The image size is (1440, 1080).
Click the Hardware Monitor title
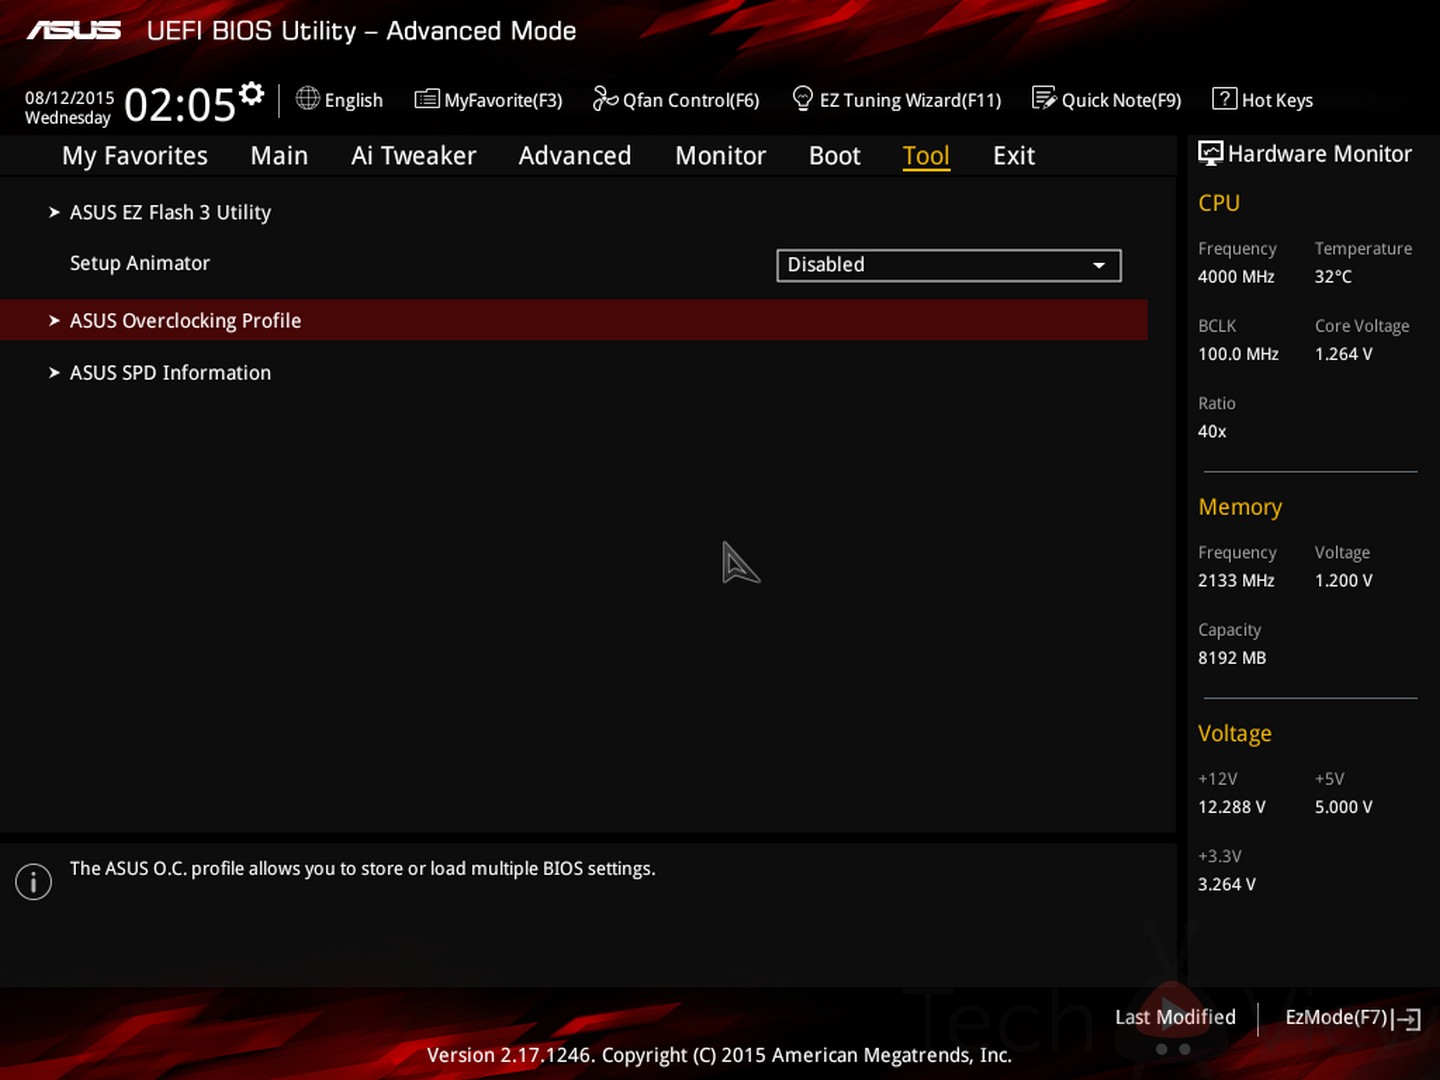[x=1319, y=154]
